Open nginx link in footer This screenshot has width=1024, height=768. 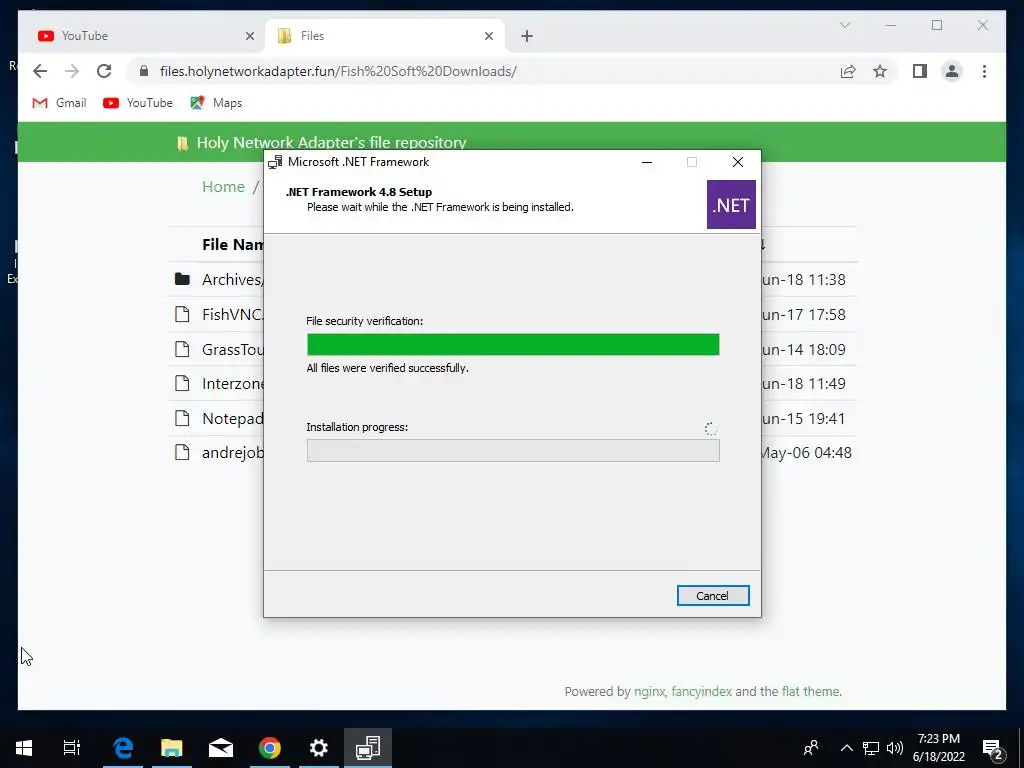[649, 692]
